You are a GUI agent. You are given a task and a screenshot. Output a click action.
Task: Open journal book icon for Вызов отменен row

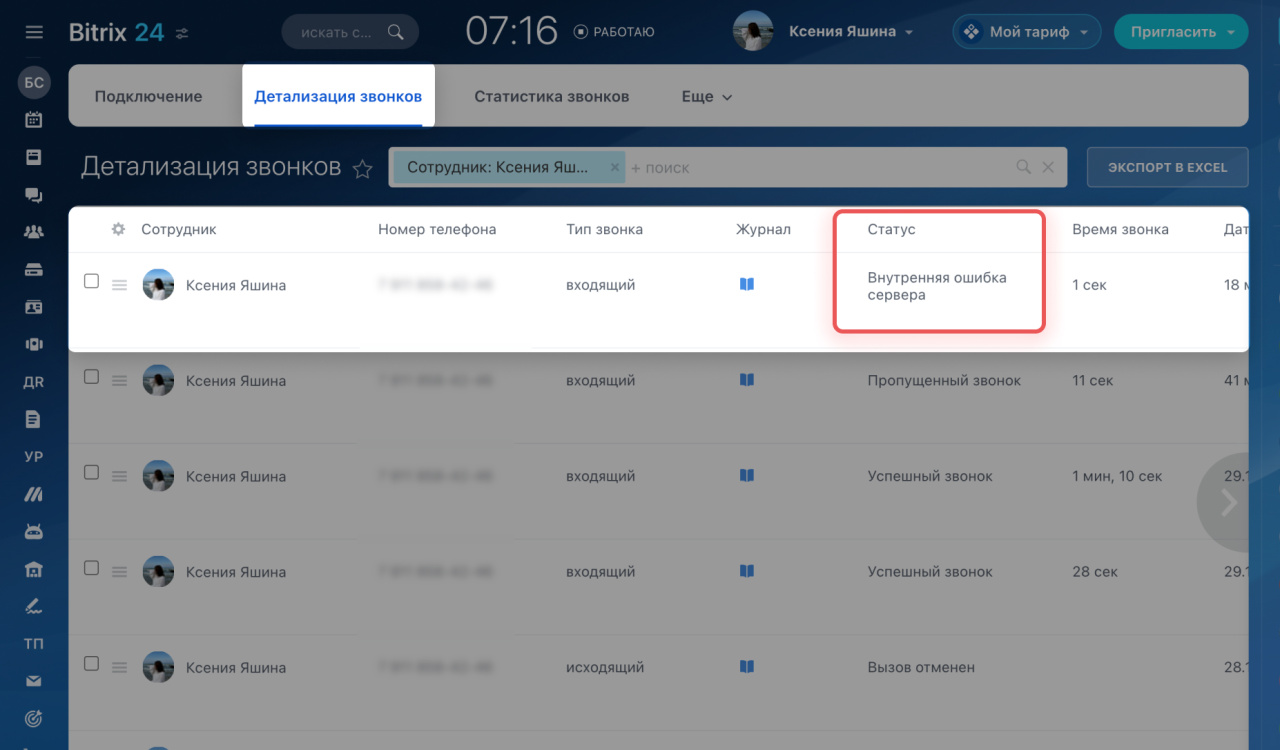[746, 667]
